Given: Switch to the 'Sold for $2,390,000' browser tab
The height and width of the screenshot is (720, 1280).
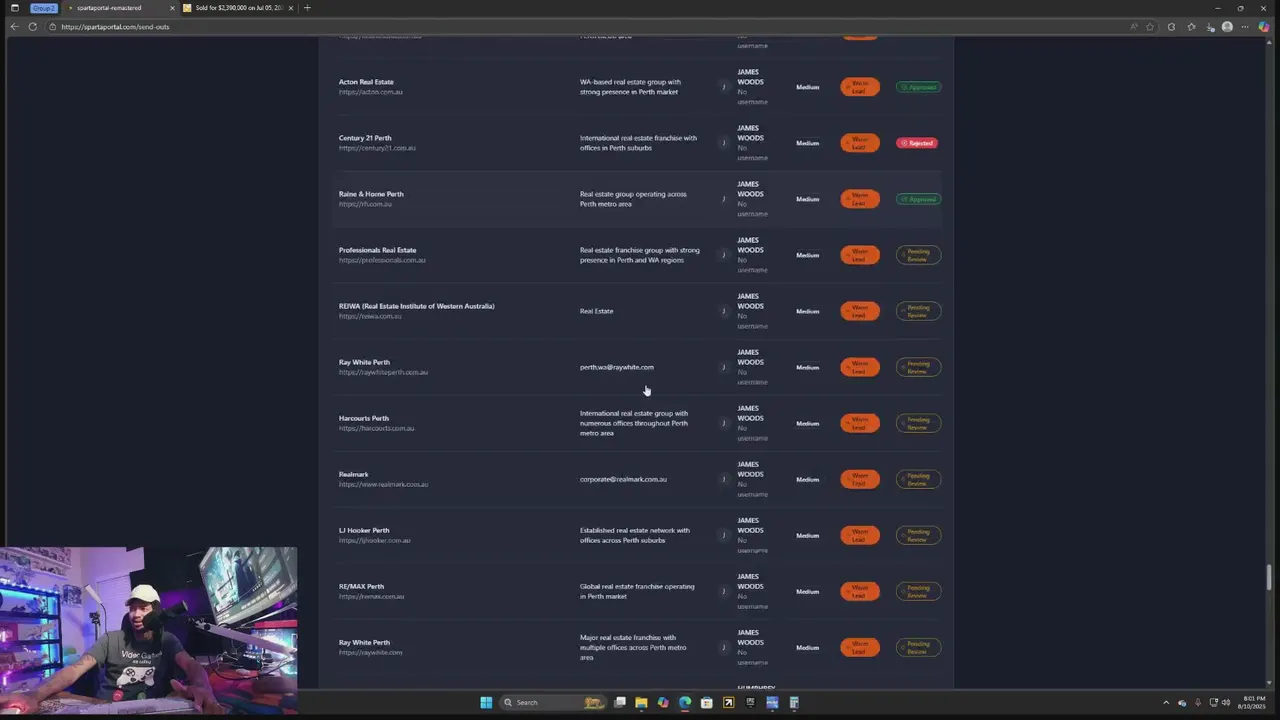Looking at the screenshot, I should tap(237, 8).
